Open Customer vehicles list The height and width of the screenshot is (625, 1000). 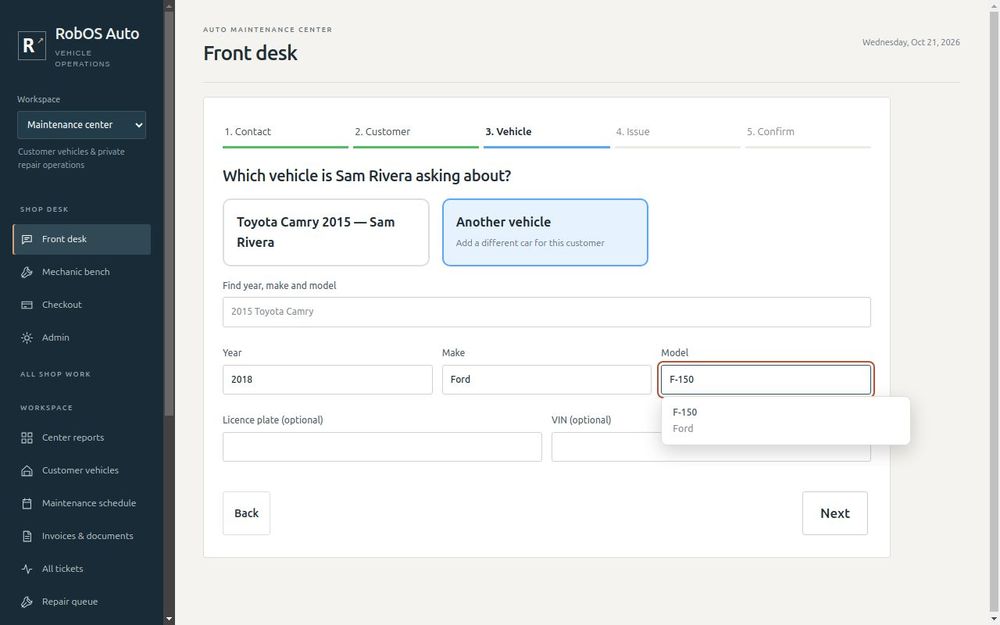pyautogui.click(x=82, y=471)
